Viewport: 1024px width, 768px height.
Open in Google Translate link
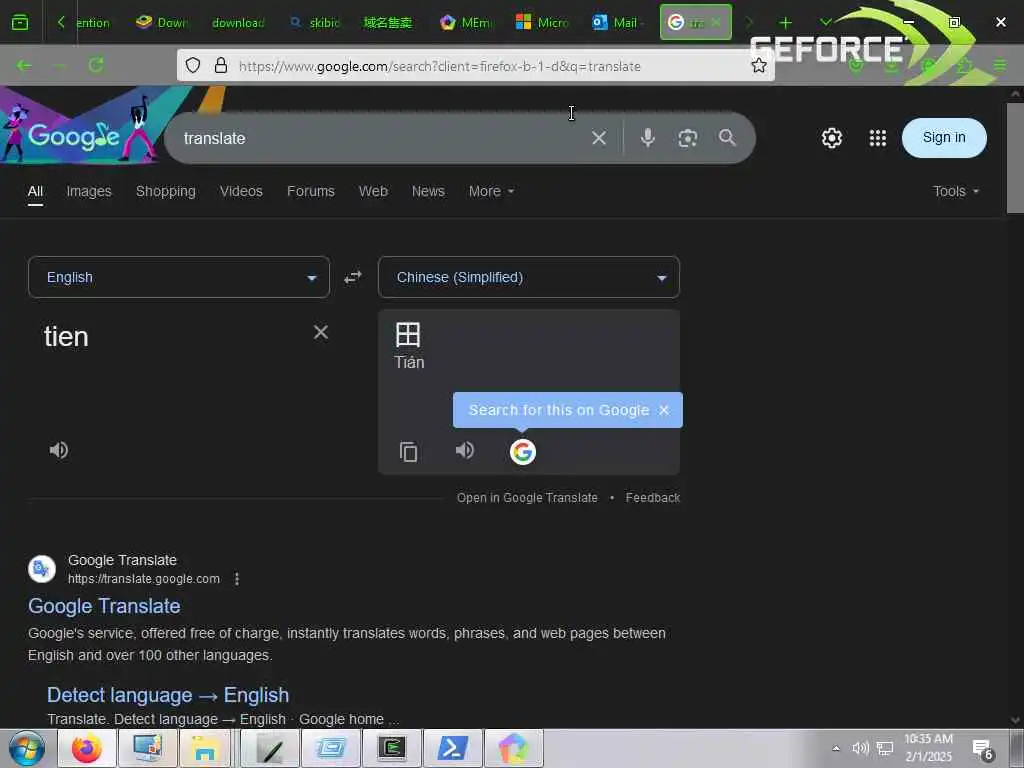pyautogui.click(x=527, y=498)
